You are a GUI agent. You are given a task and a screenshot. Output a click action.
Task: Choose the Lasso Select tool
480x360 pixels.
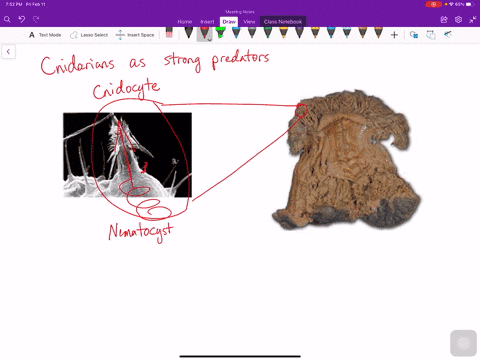(89, 35)
